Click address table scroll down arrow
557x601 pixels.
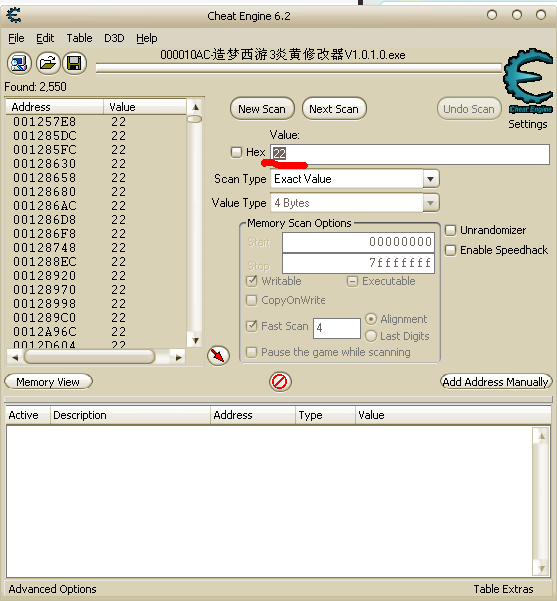541,568
